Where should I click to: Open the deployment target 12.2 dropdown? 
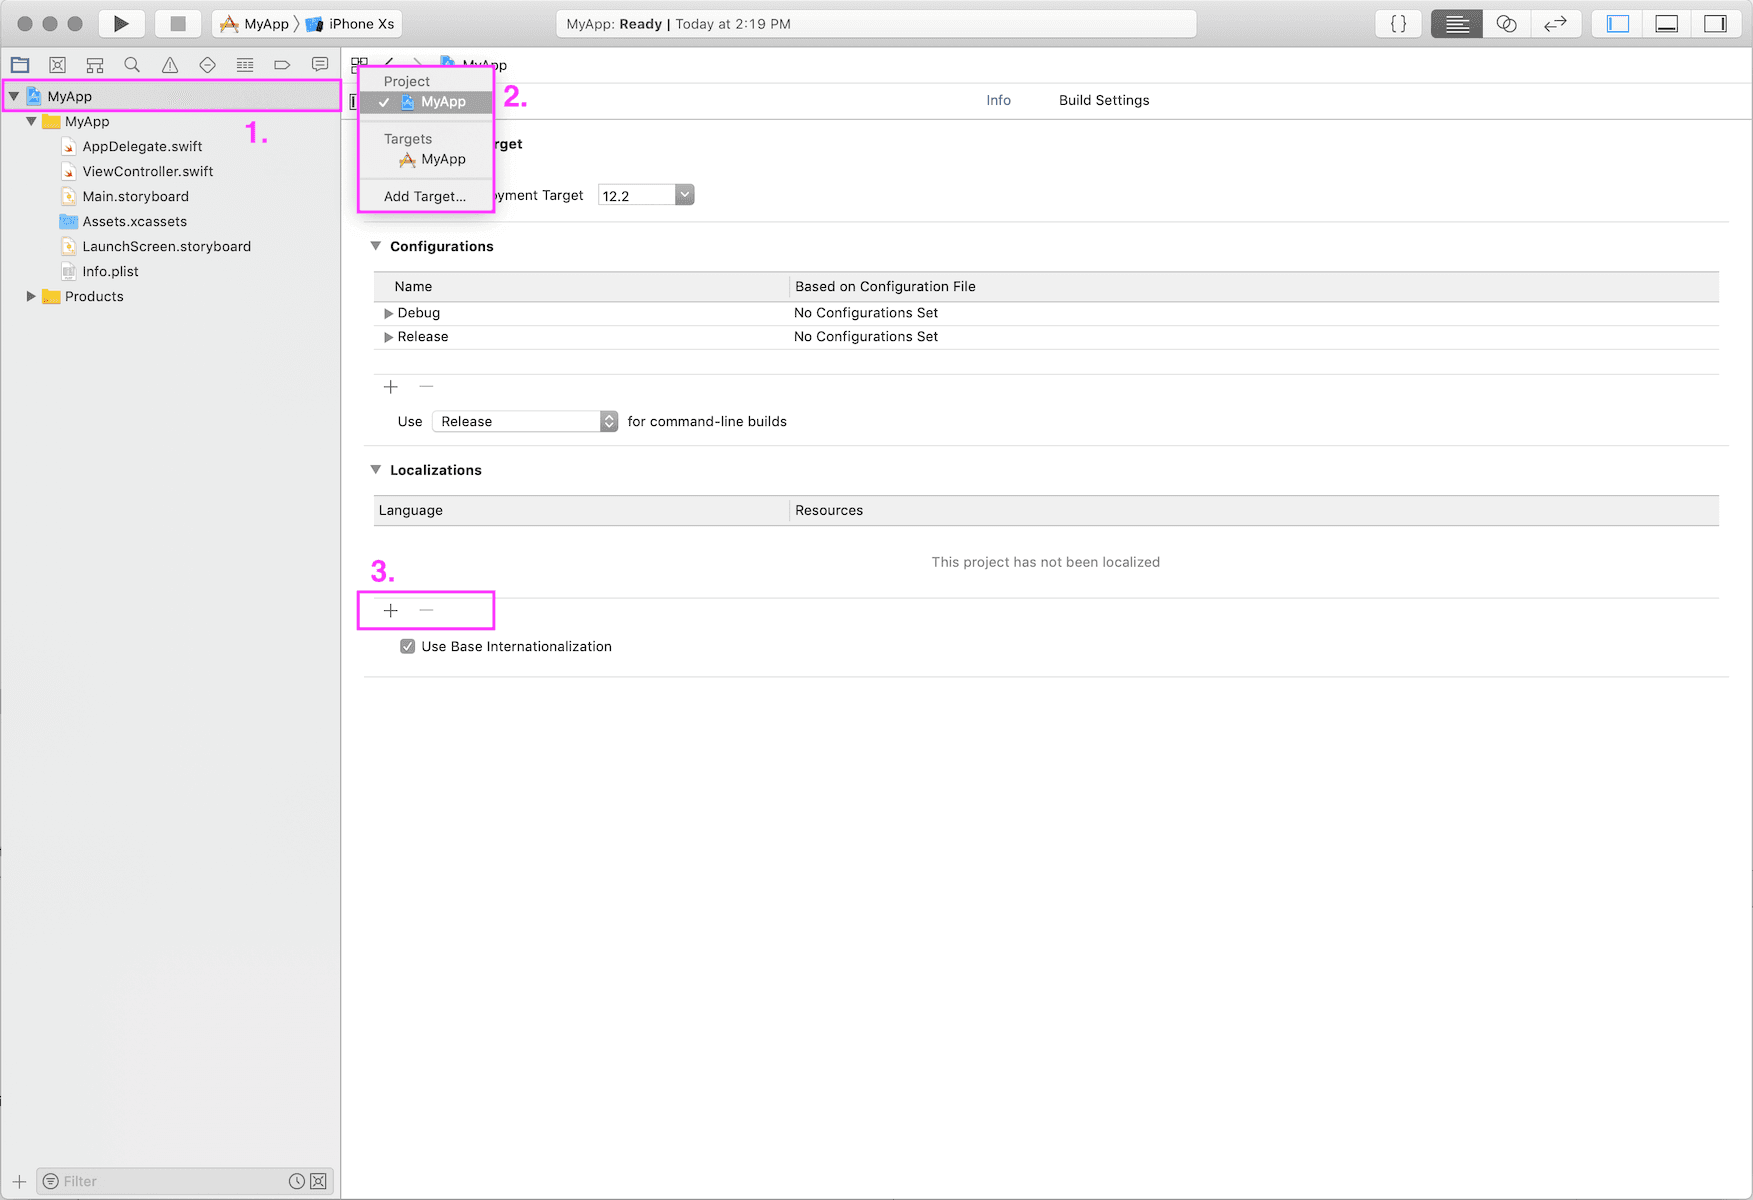[x=684, y=195]
